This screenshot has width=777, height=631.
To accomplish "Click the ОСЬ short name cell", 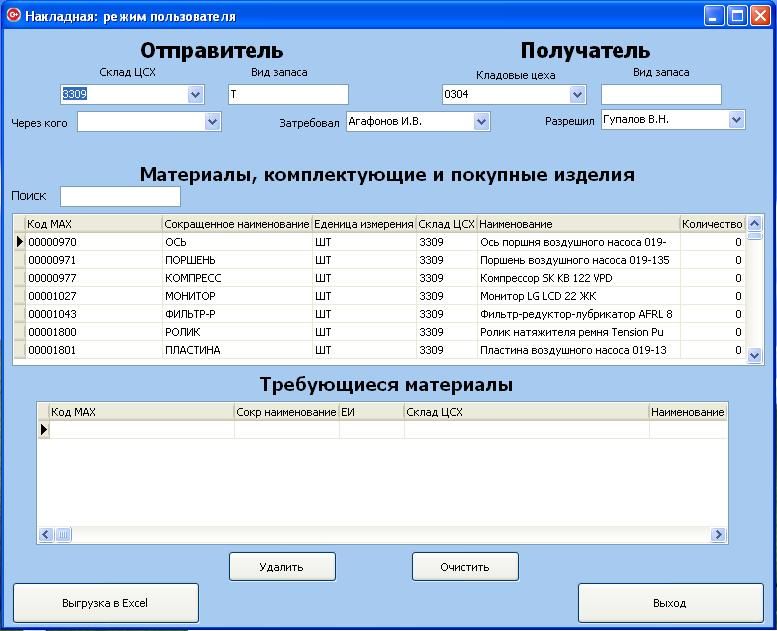I will pos(237,242).
